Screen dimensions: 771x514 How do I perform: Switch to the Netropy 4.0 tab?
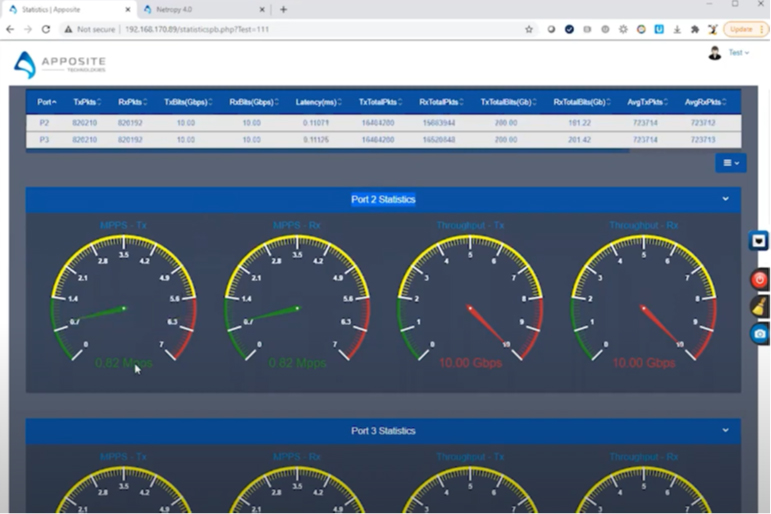click(x=204, y=9)
